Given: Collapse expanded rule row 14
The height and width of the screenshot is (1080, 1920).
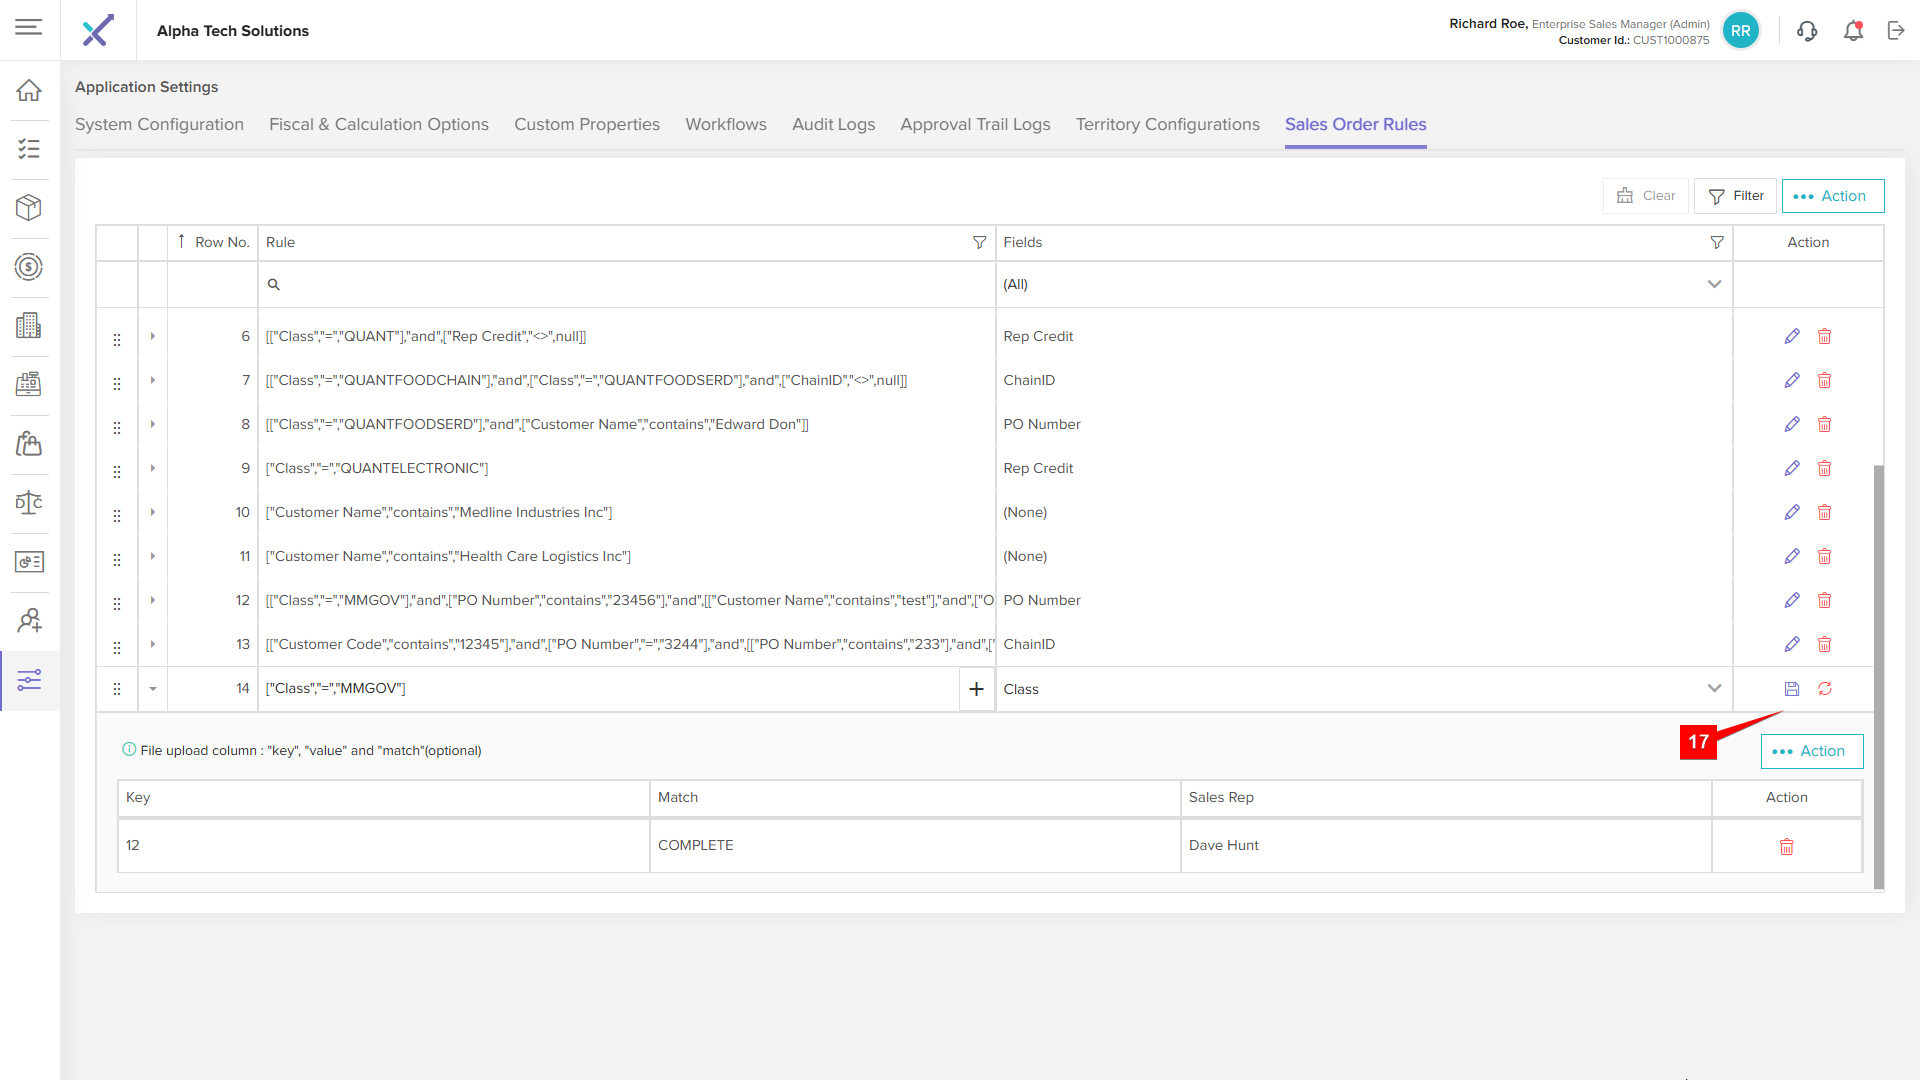Looking at the screenshot, I should [153, 689].
